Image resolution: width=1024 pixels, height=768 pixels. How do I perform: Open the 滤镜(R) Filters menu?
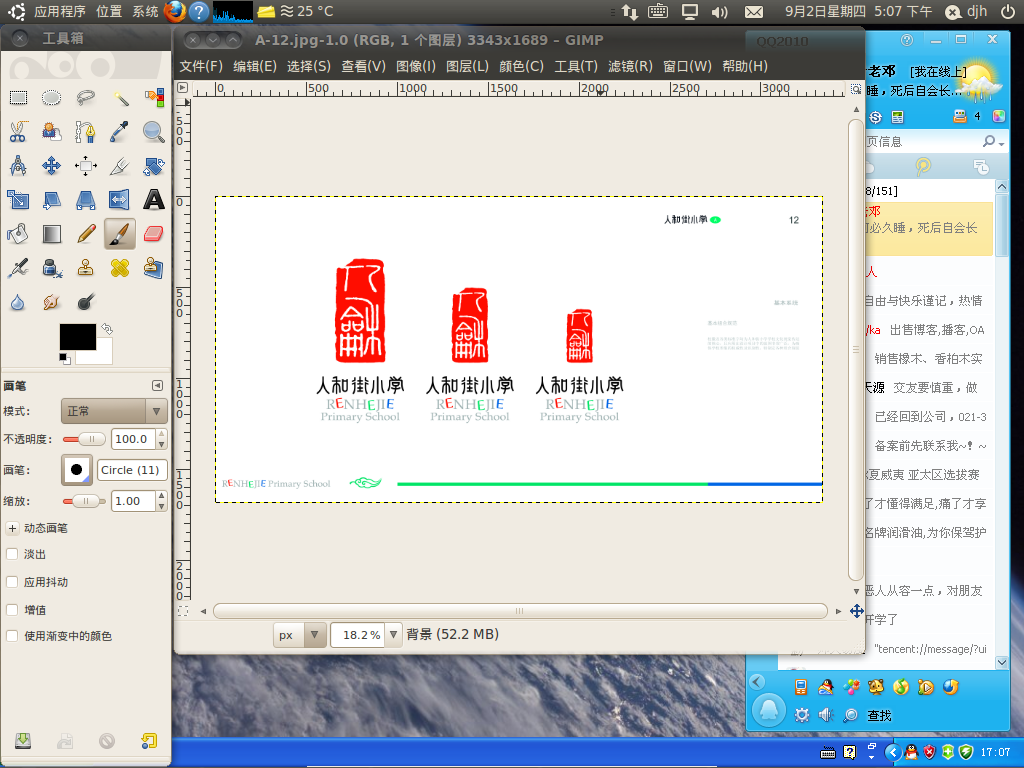(630, 67)
